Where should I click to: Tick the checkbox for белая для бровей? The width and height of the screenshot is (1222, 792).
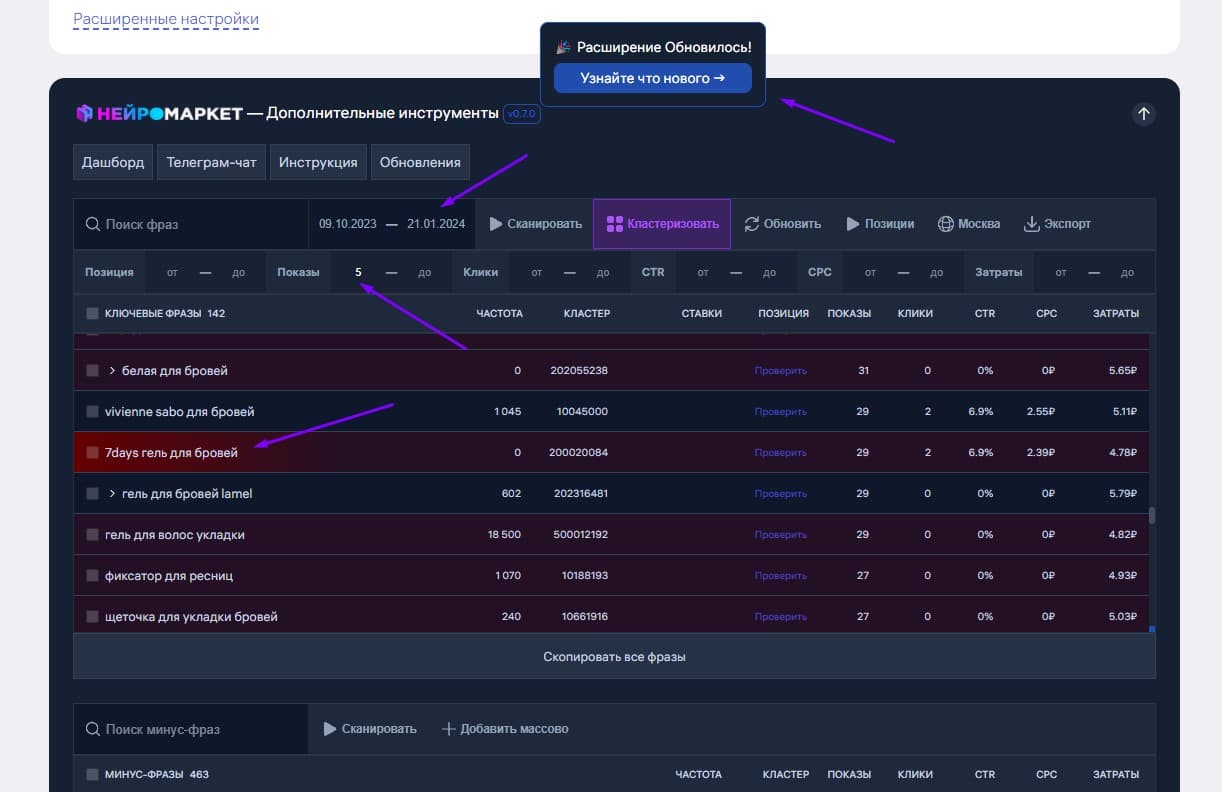tap(92, 371)
